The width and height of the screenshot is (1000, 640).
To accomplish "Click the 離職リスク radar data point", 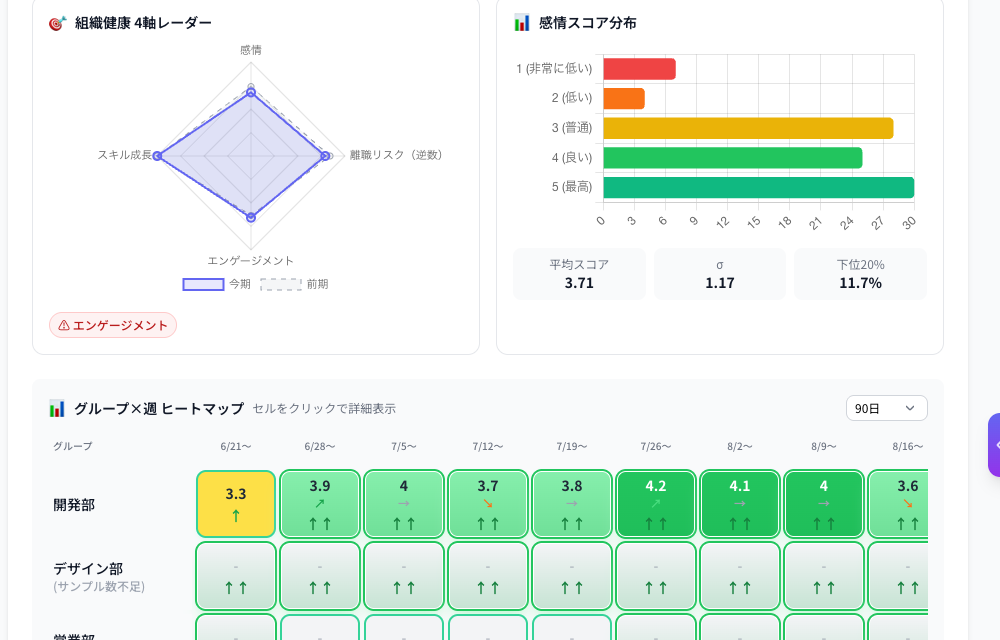I will coord(325,156).
